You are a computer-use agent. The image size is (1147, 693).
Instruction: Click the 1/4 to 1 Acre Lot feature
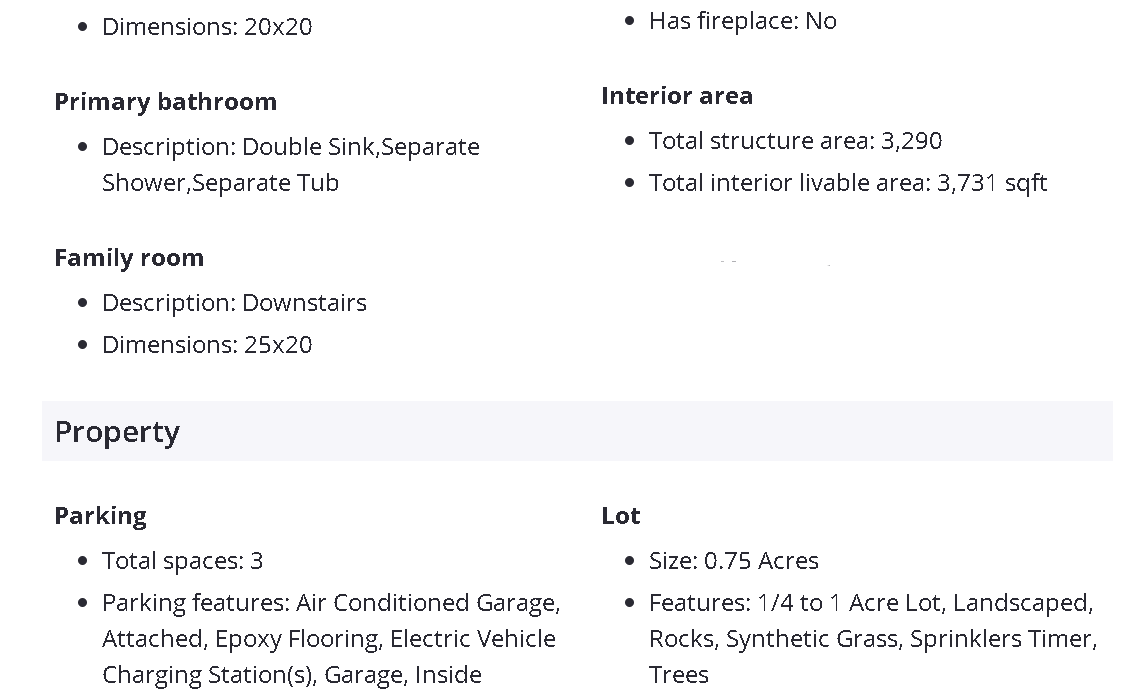pyautogui.click(x=849, y=603)
